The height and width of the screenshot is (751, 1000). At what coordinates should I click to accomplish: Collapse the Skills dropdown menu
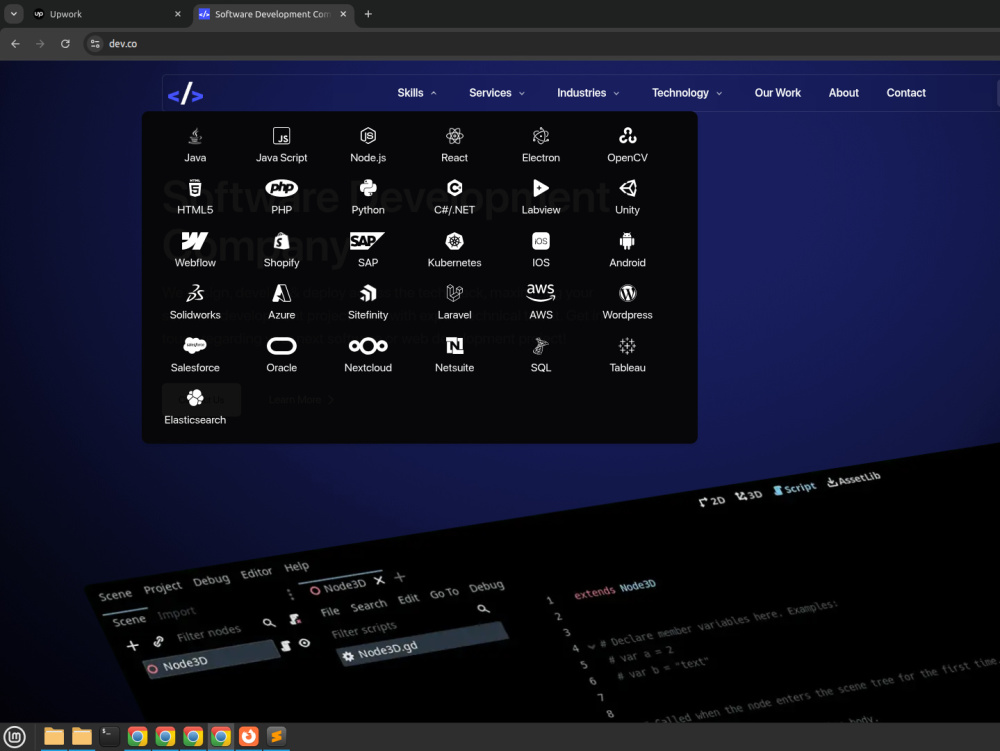point(417,93)
